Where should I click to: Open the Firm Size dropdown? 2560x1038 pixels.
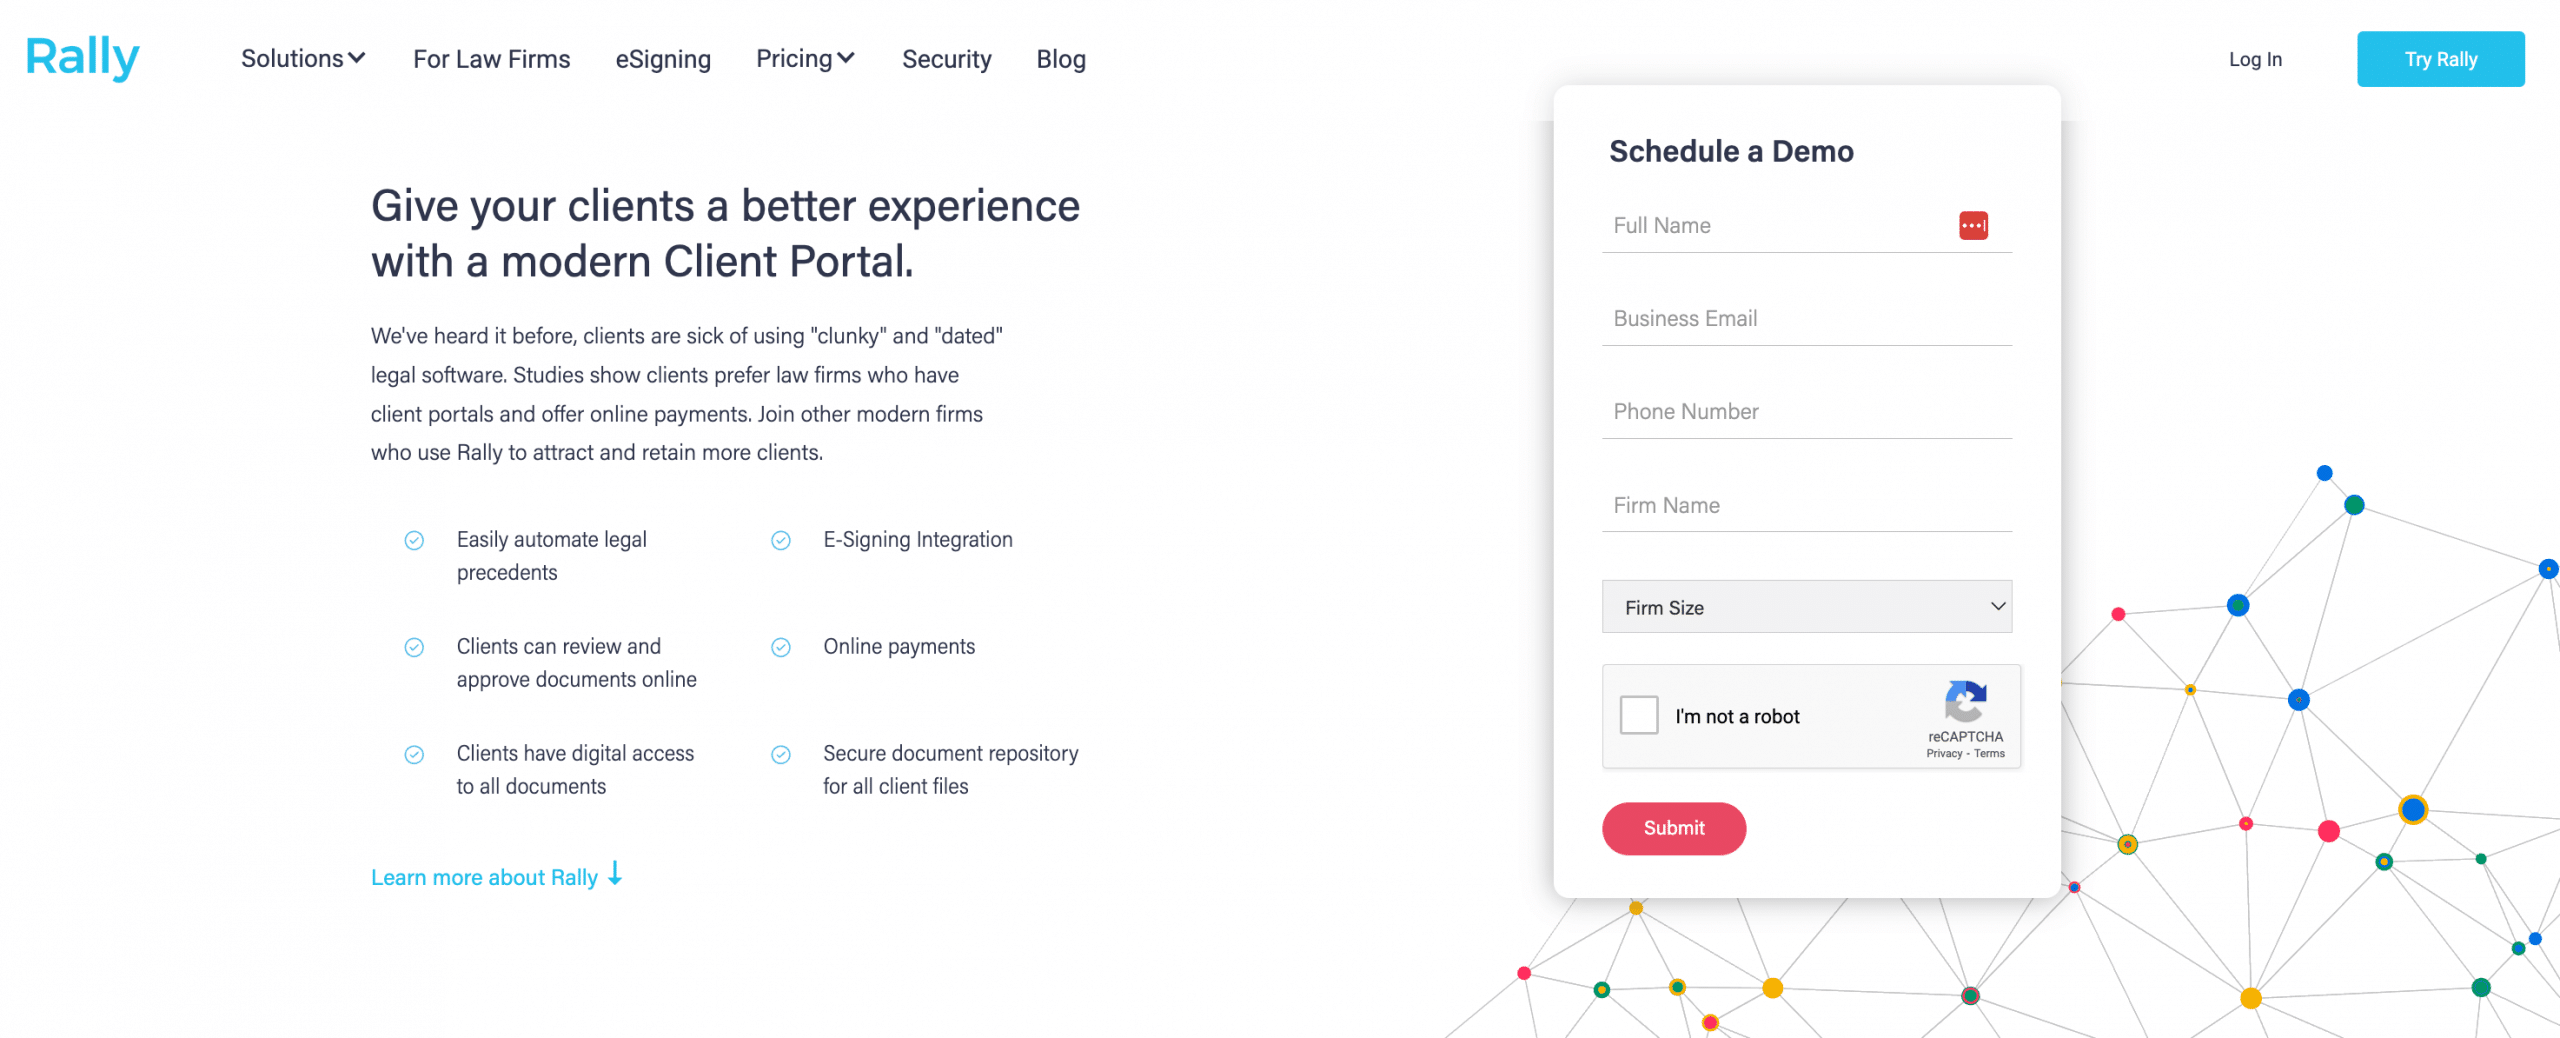point(1806,607)
